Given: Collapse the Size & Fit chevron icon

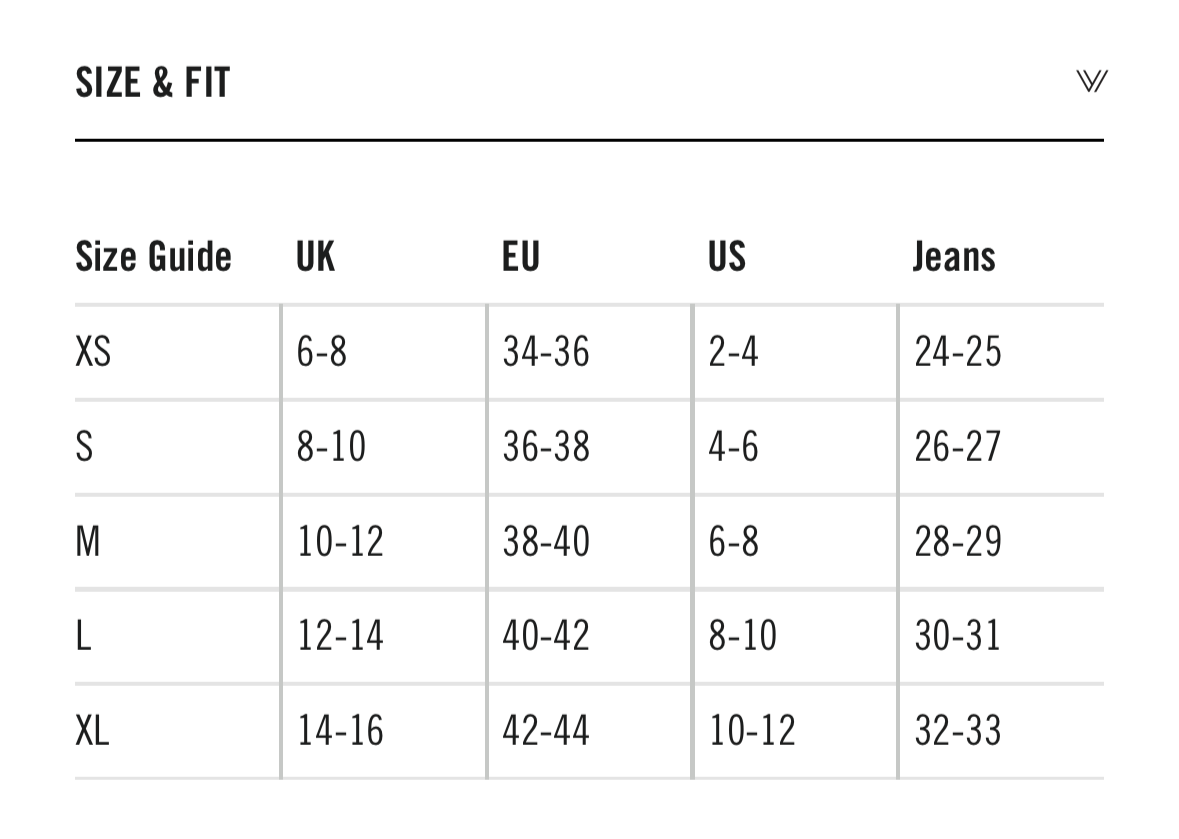Looking at the screenshot, I should tap(1091, 81).
